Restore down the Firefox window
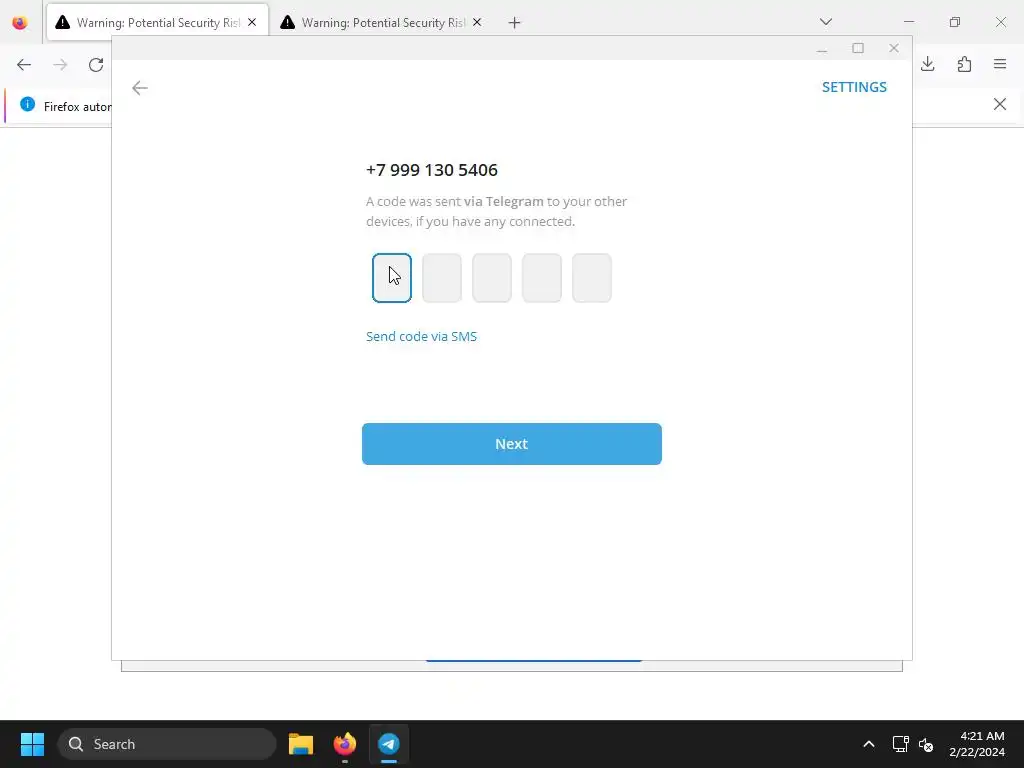1024x768 pixels. [955, 22]
